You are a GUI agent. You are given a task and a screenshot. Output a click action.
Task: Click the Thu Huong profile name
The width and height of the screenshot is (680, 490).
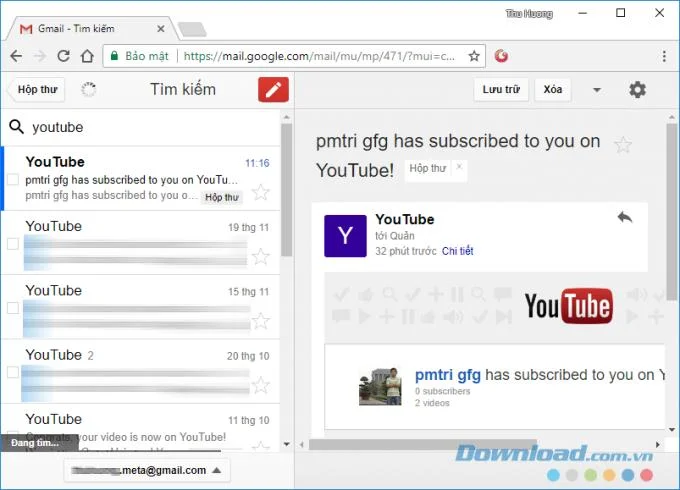529,14
